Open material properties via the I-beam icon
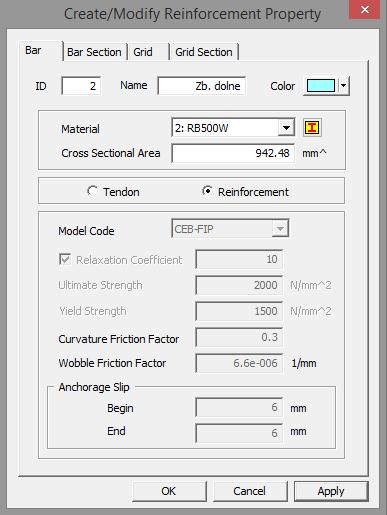This screenshot has width=387, height=515. [x=312, y=128]
